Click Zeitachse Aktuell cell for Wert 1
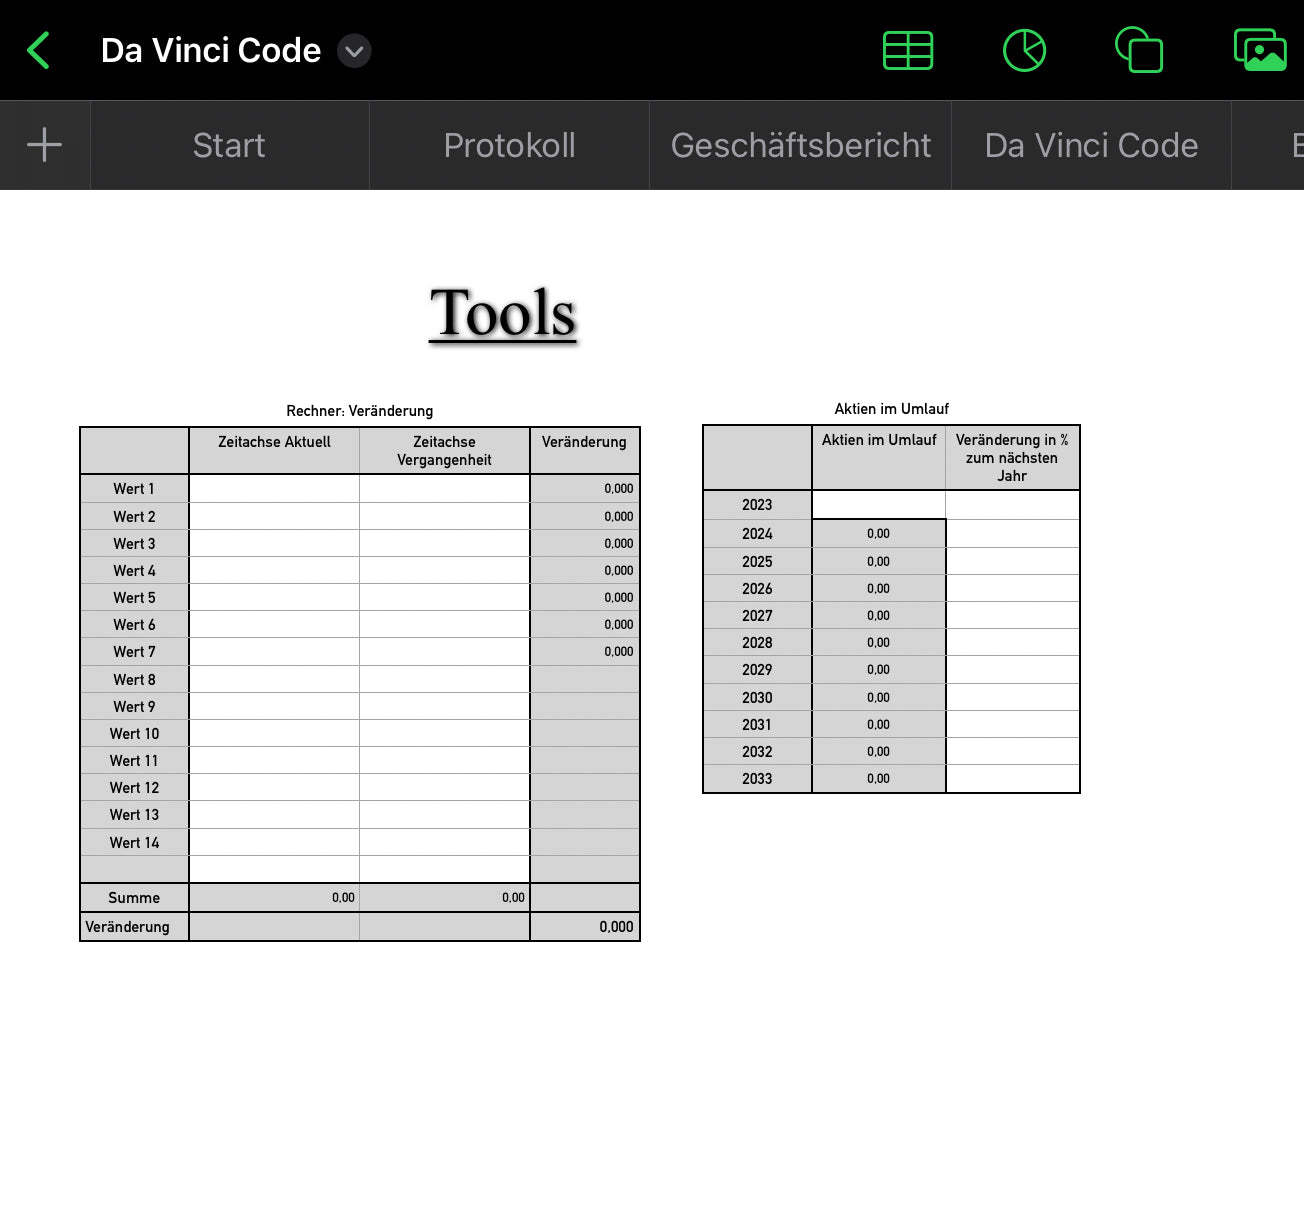 274,489
